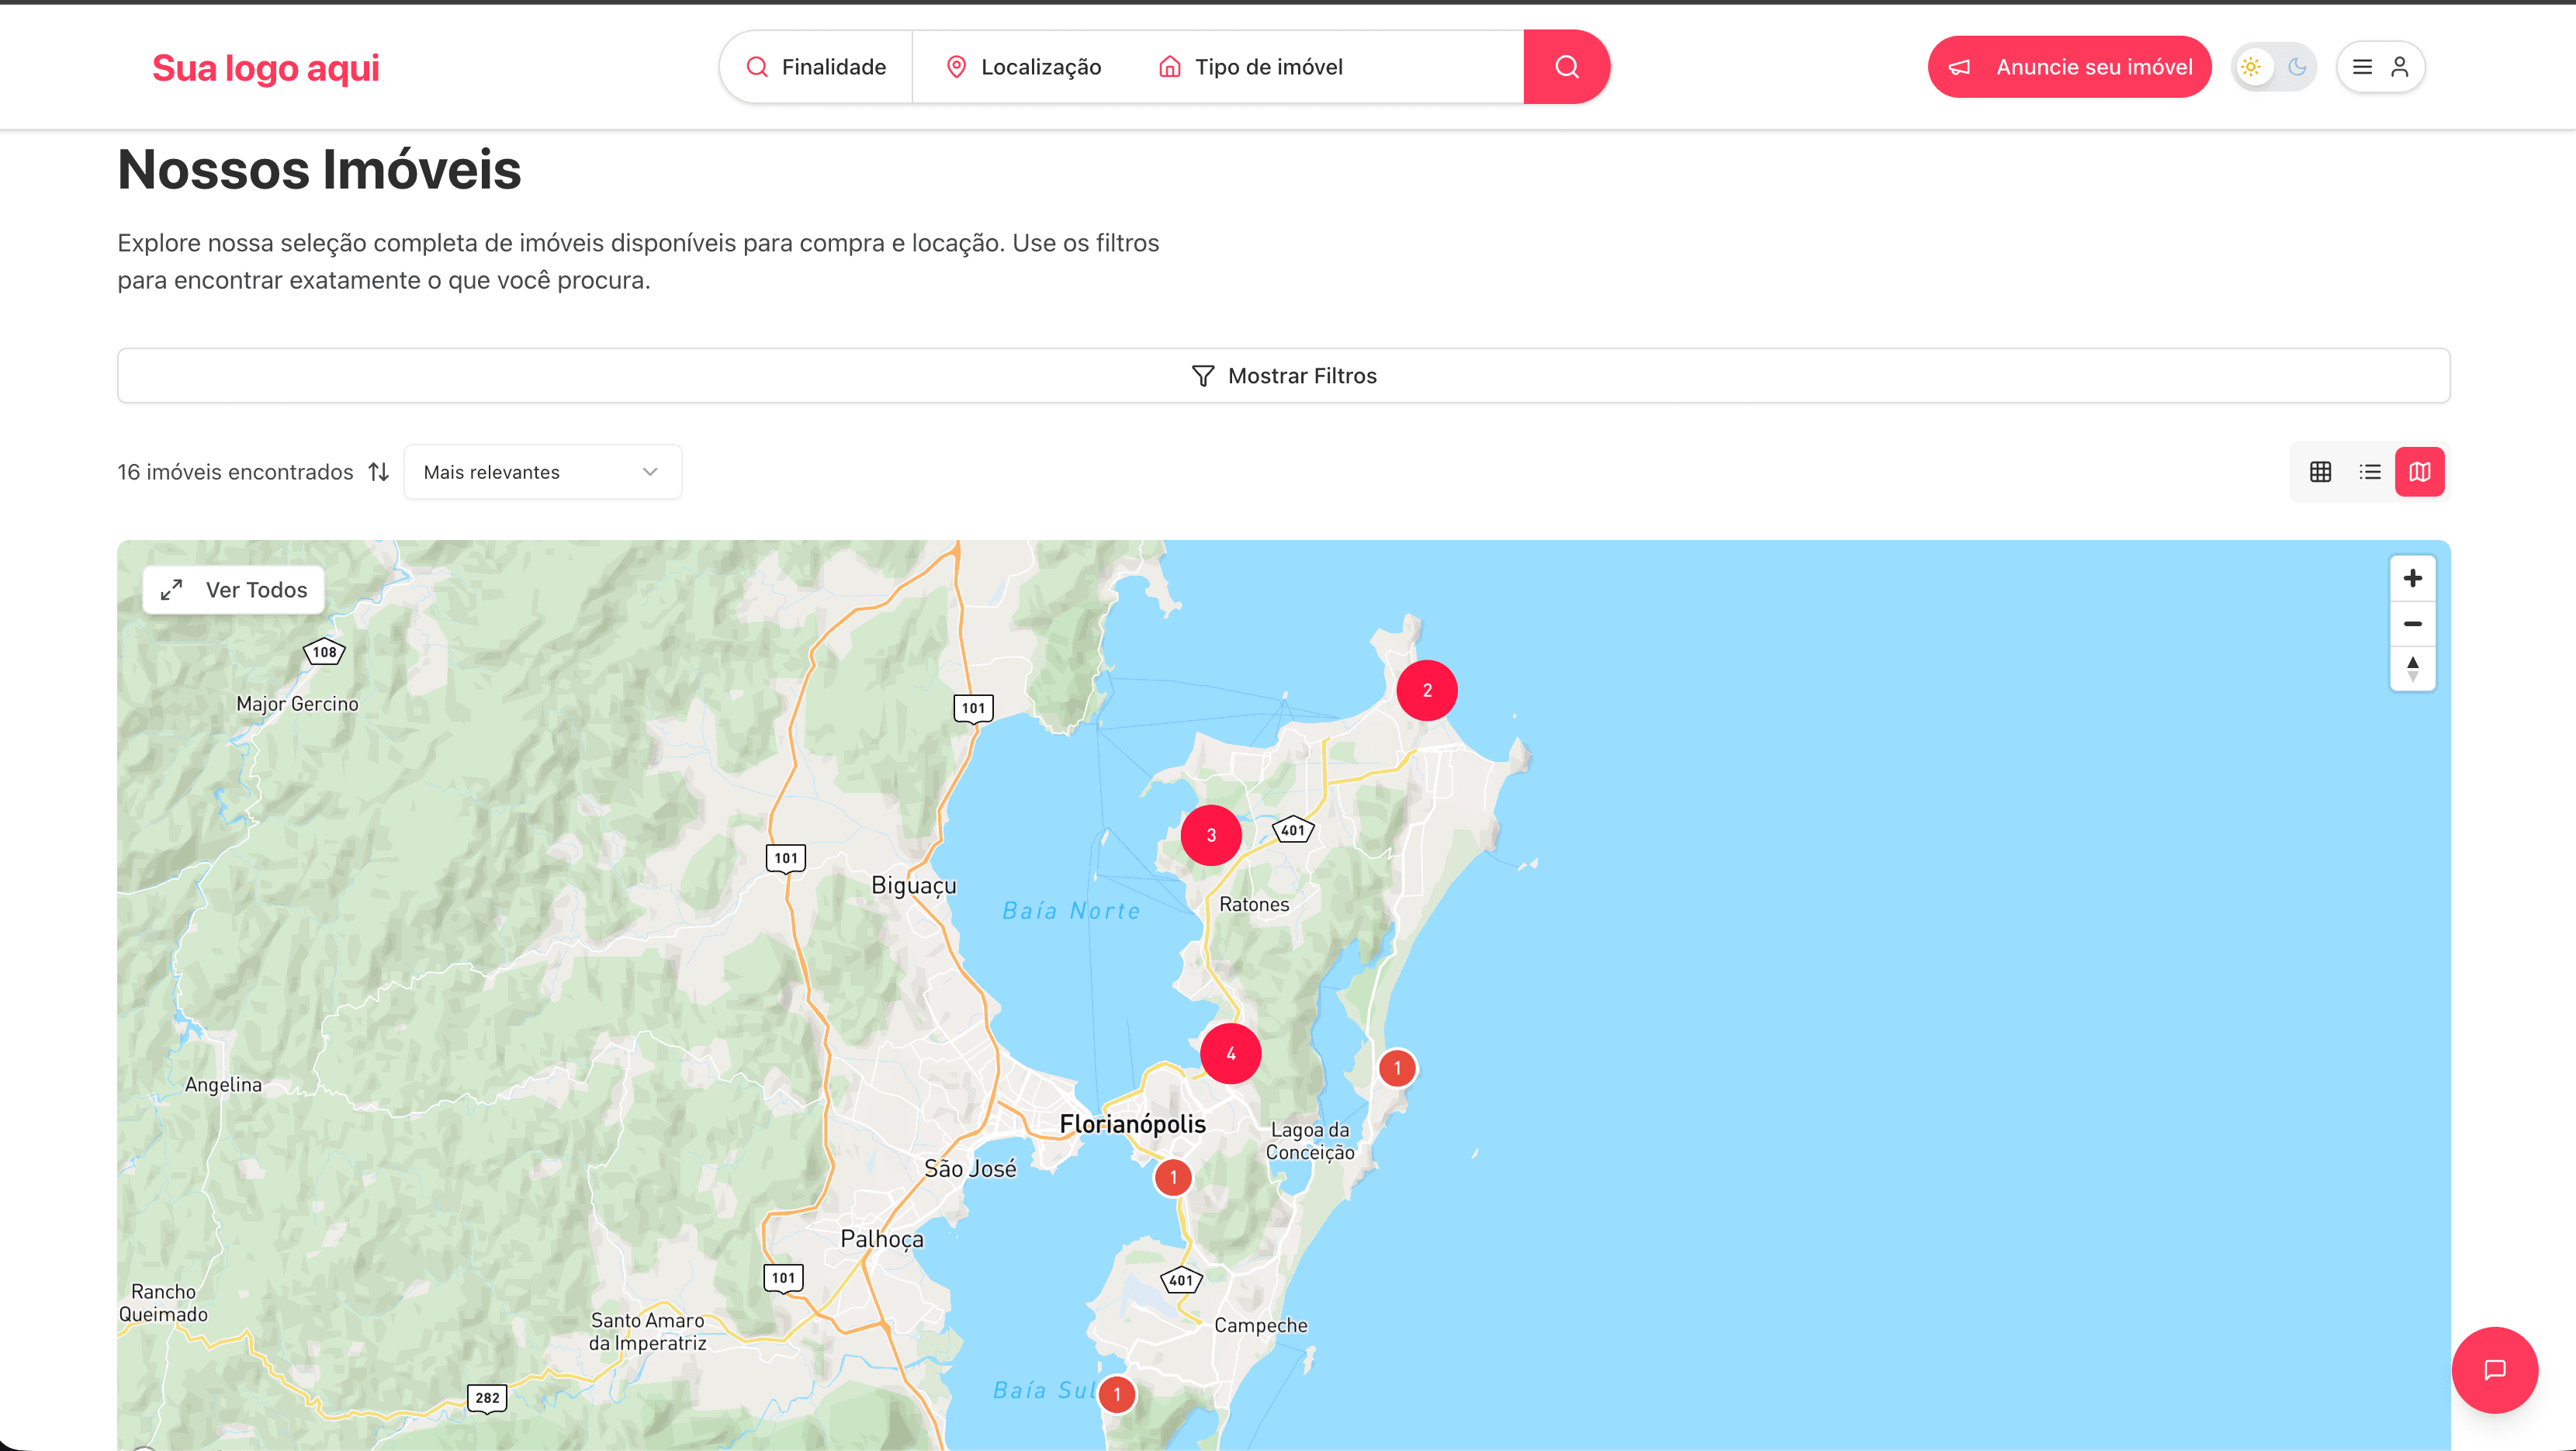Reset map bearing with compass control
Image resolution: width=2576 pixels, height=1451 pixels.
[2413, 669]
